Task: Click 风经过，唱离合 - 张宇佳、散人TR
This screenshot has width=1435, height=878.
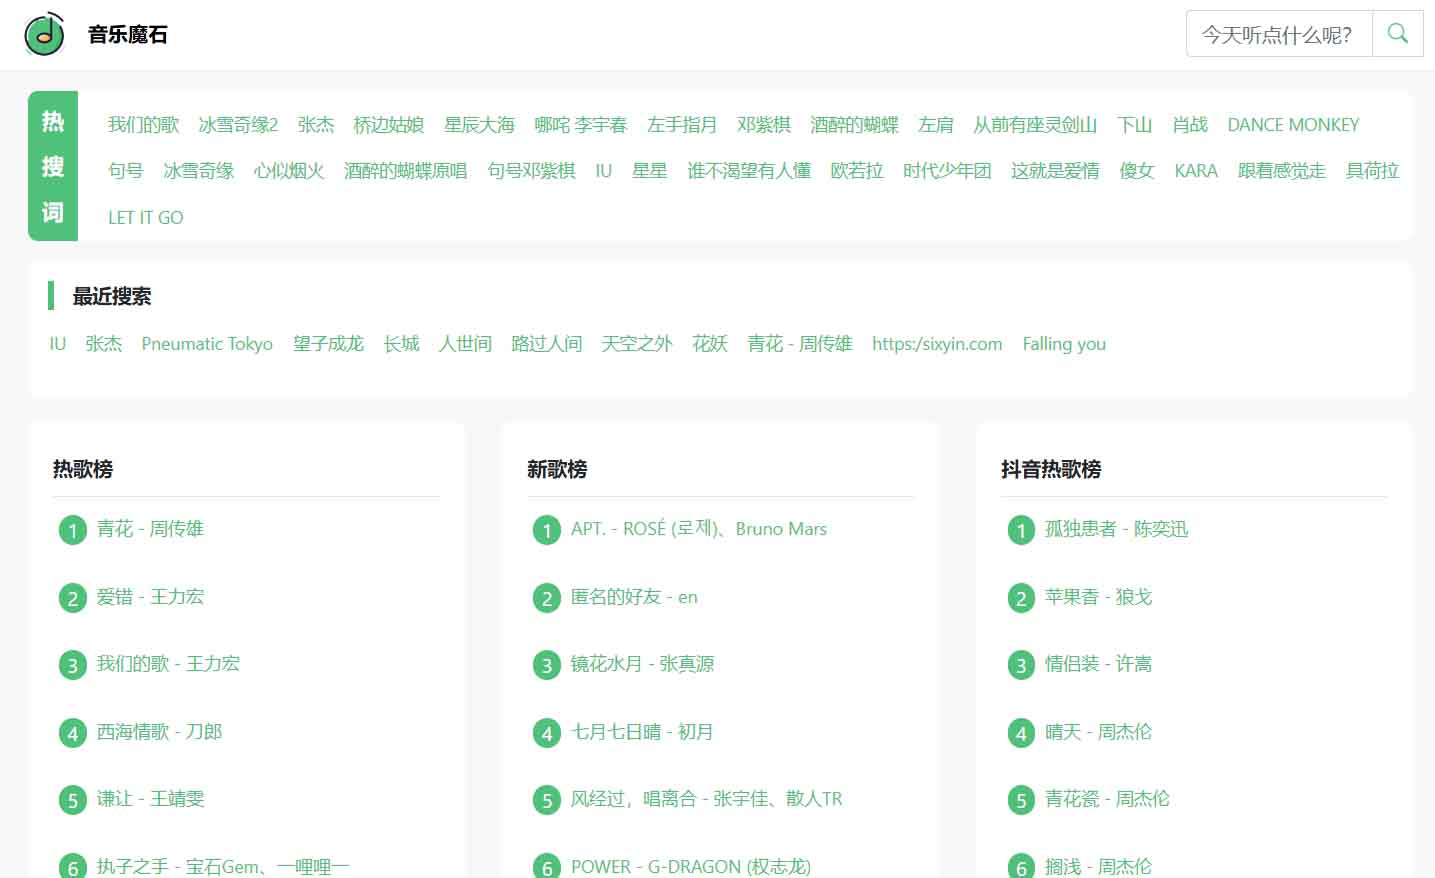Action: pyautogui.click(x=707, y=799)
